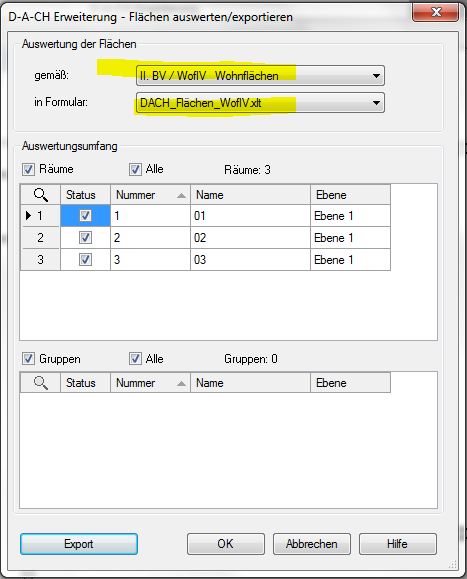Confirm with the OK button
The width and height of the screenshot is (467, 579).
point(226,544)
